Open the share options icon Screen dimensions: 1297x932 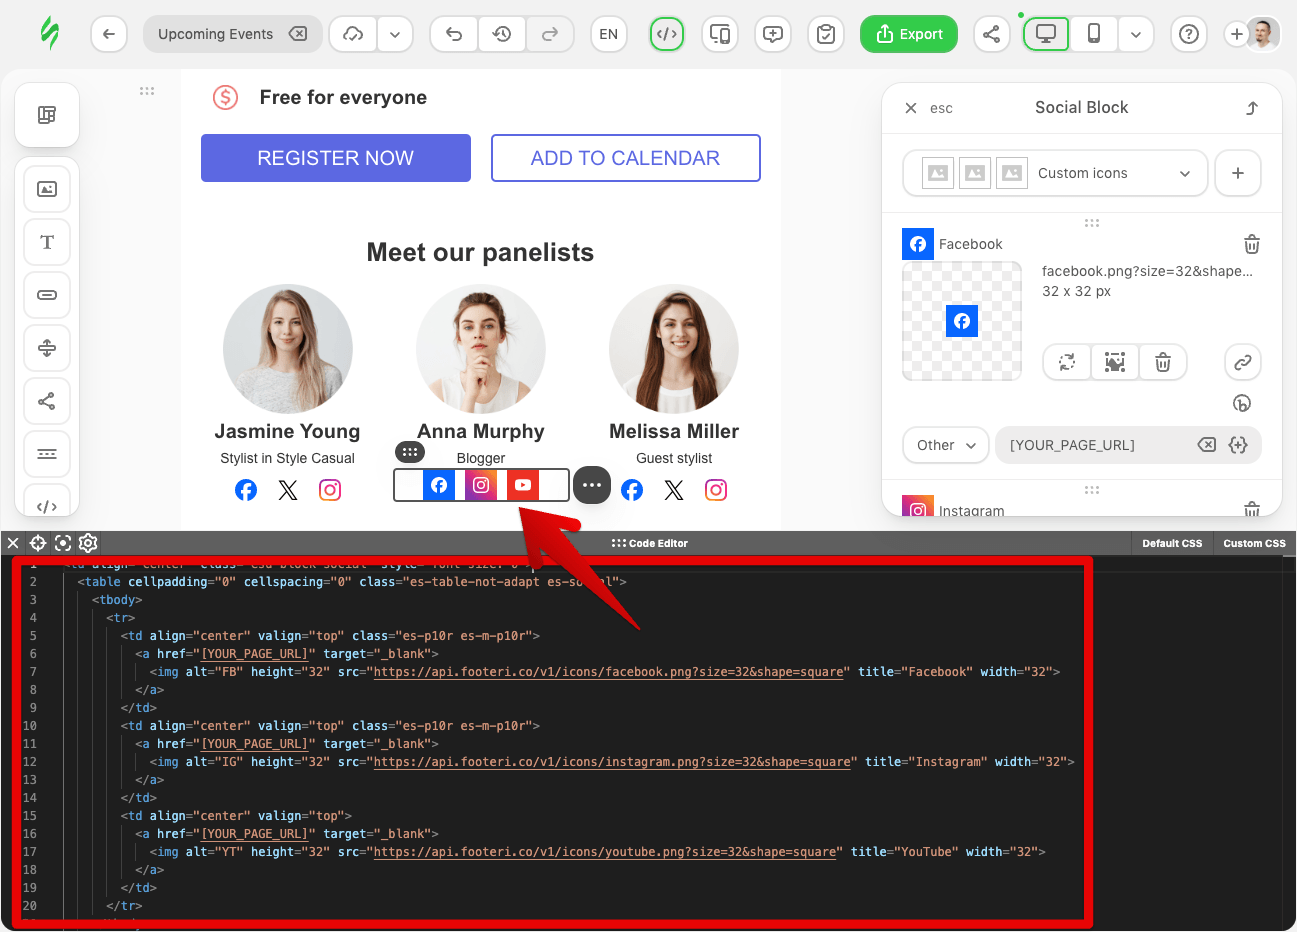coord(991,34)
